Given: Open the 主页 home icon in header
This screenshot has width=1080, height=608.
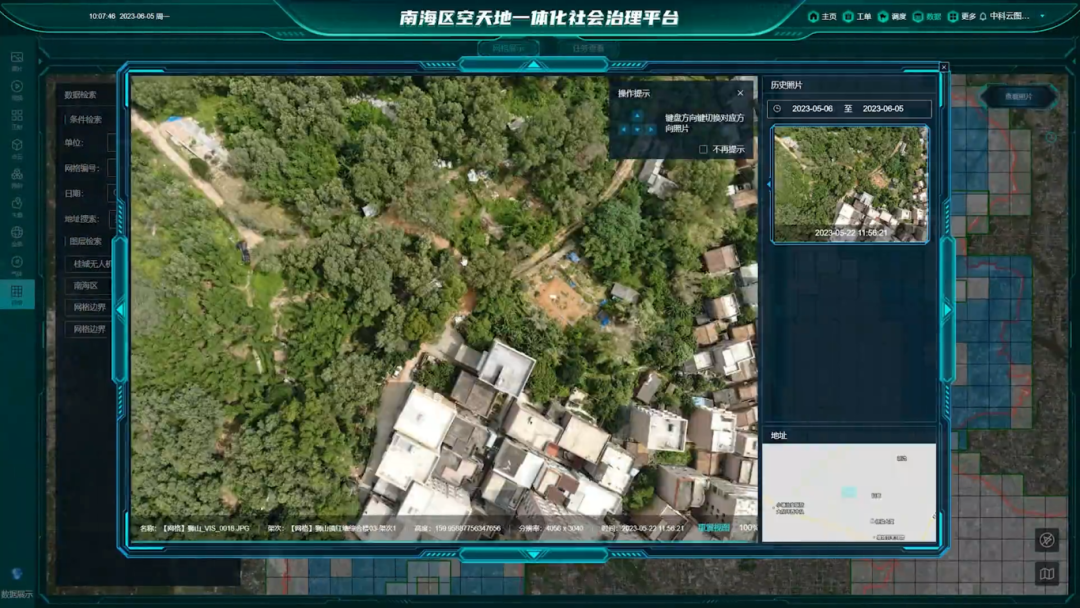Looking at the screenshot, I should pyautogui.click(x=814, y=17).
